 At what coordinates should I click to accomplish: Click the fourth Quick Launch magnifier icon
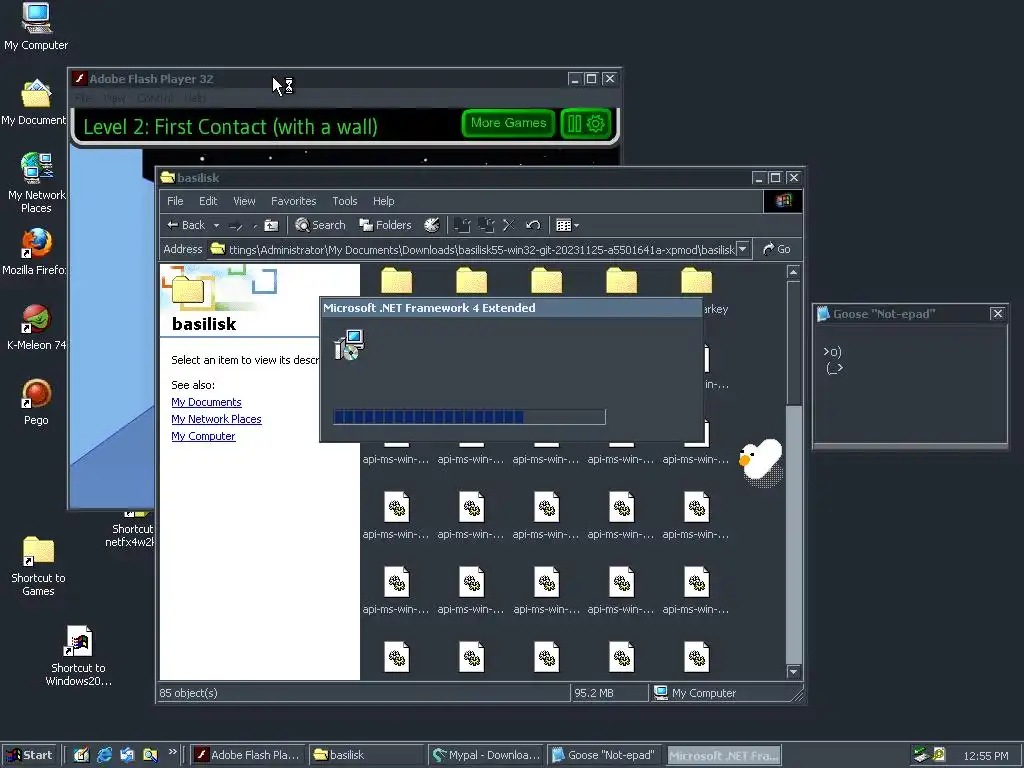tap(150, 755)
